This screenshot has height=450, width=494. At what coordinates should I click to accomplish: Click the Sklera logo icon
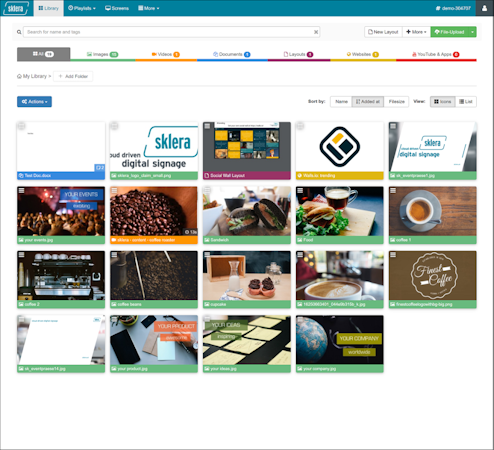[x=15, y=8]
